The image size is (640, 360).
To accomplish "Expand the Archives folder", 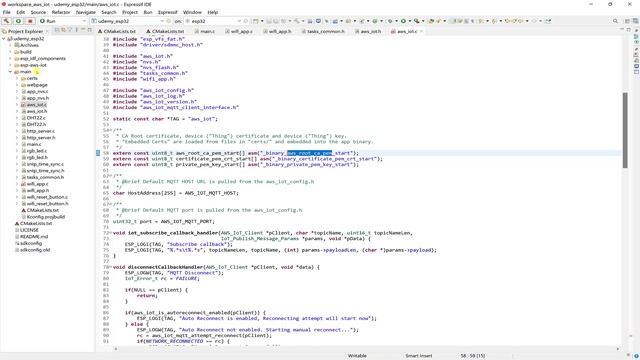I will 10,45.
